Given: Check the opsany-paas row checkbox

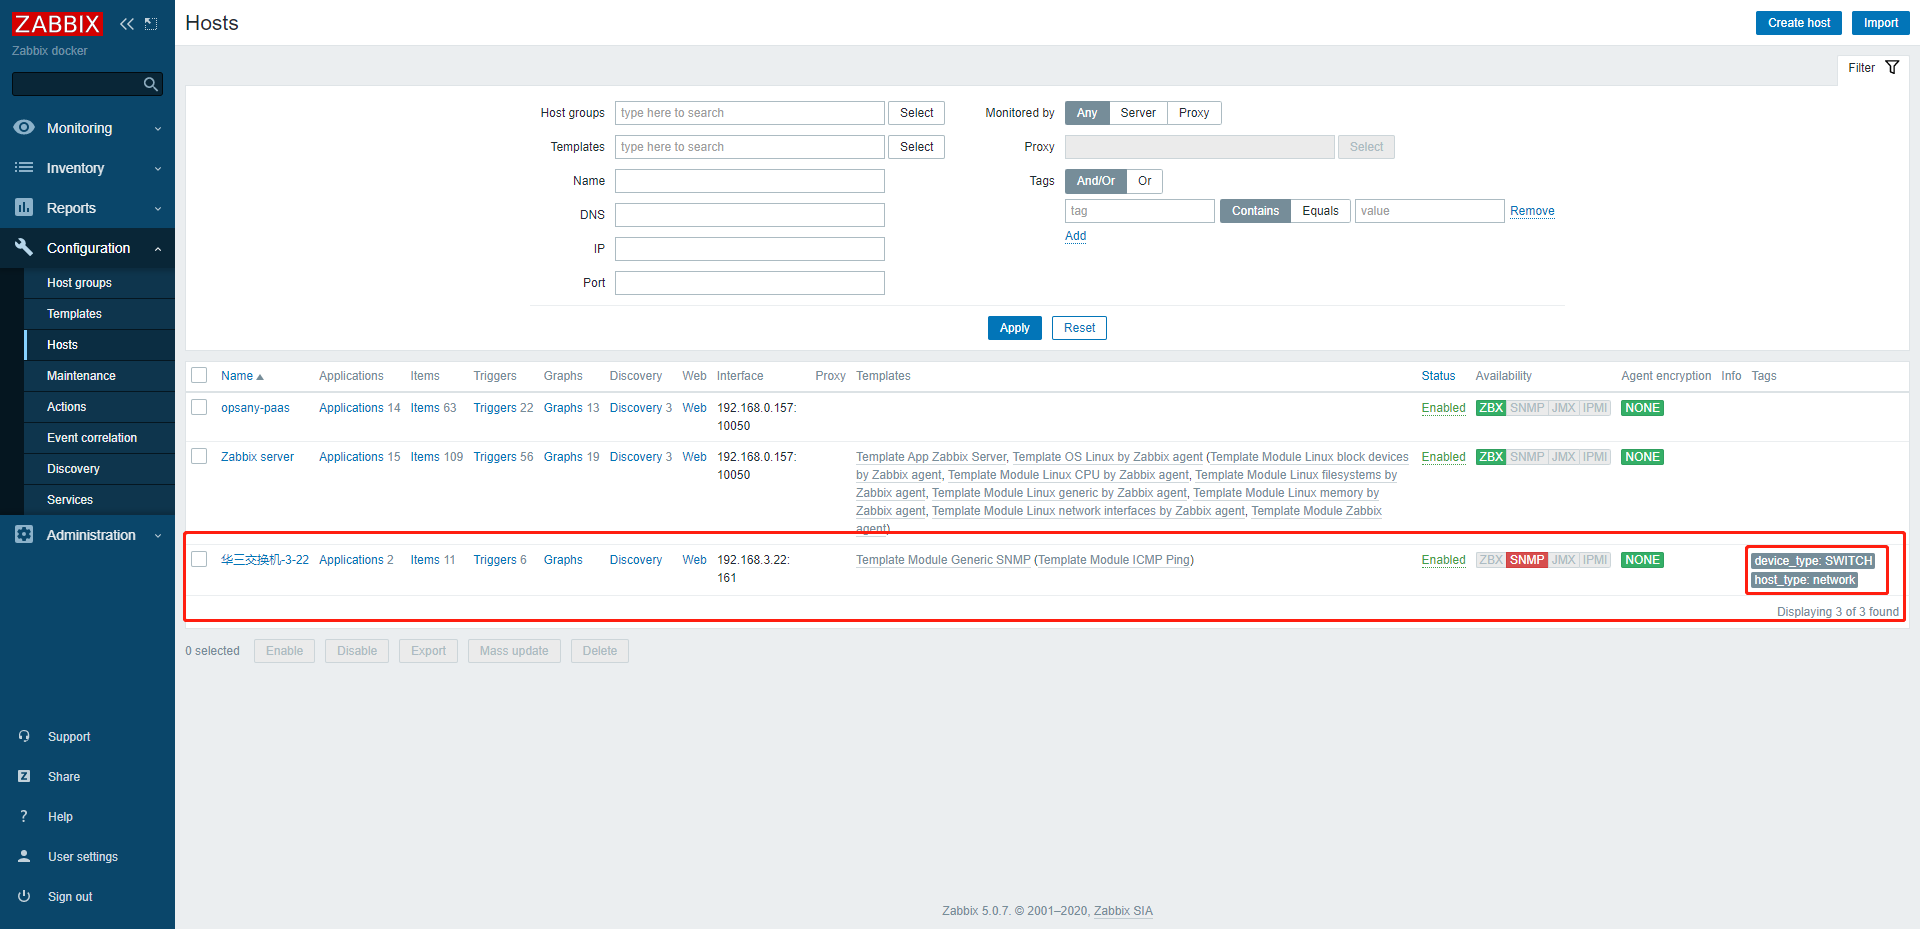Looking at the screenshot, I should click(x=199, y=407).
